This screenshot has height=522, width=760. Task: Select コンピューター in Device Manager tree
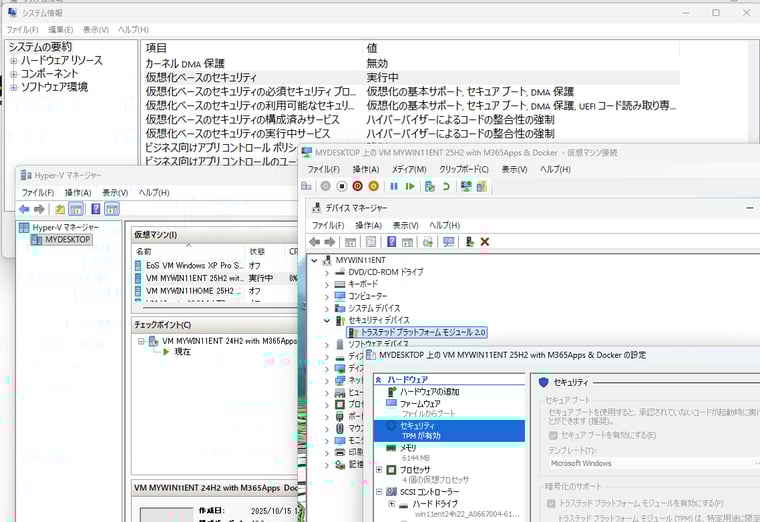point(368,296)
